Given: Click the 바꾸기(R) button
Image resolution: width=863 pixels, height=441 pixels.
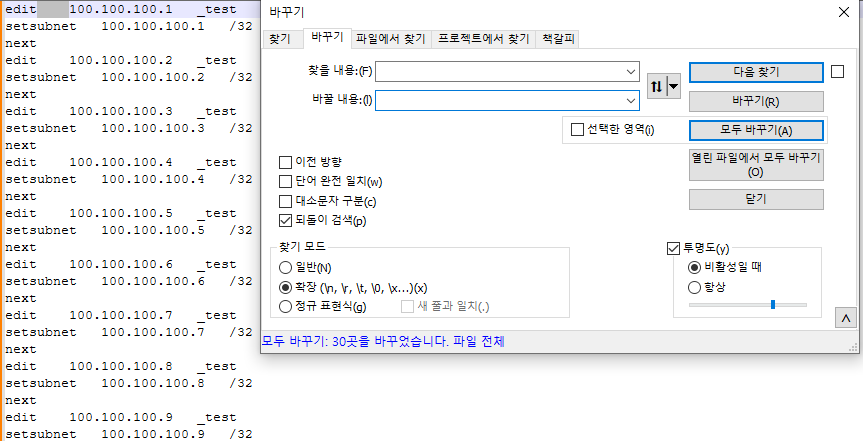Looking at the screenshot, I should 756,101.
